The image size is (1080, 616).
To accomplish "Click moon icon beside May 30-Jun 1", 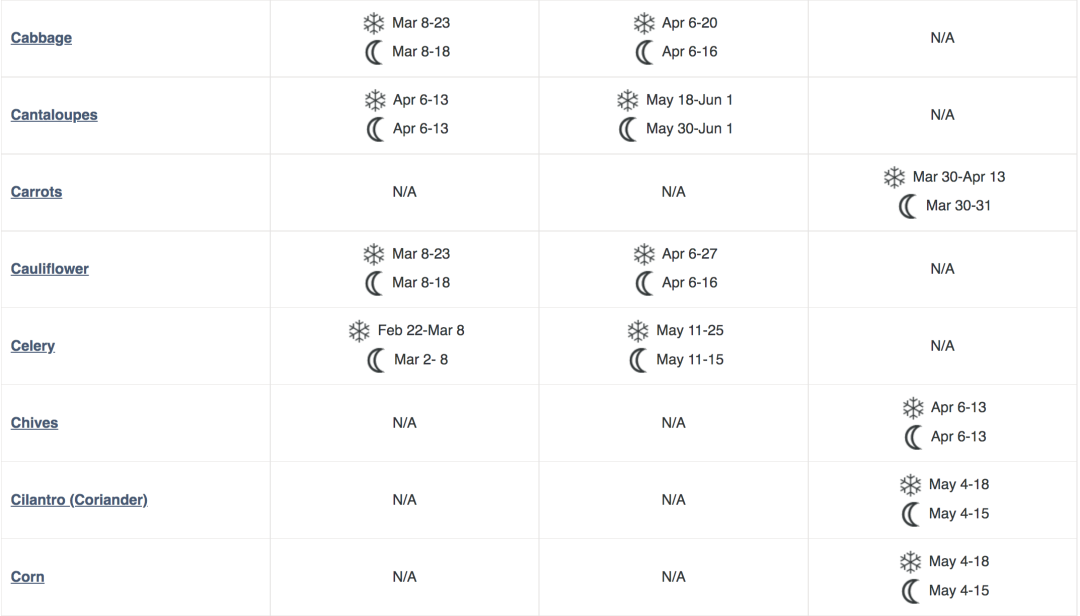I will click(627, 129).
